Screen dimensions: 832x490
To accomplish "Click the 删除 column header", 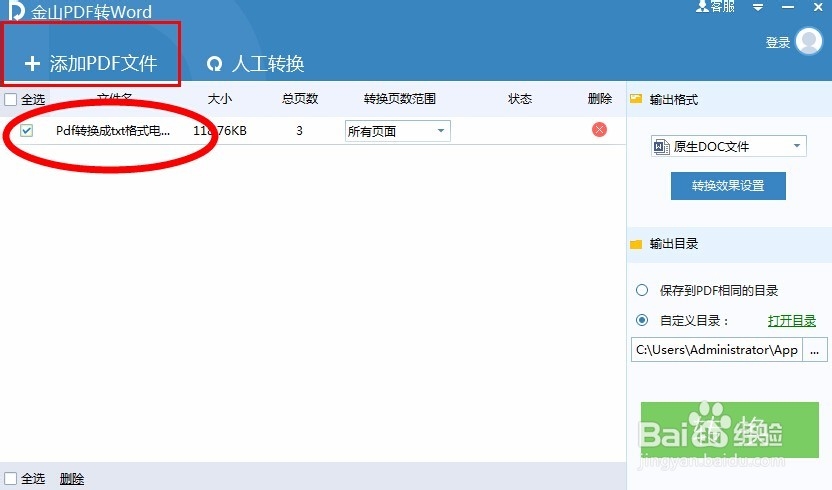I will 600,99.
